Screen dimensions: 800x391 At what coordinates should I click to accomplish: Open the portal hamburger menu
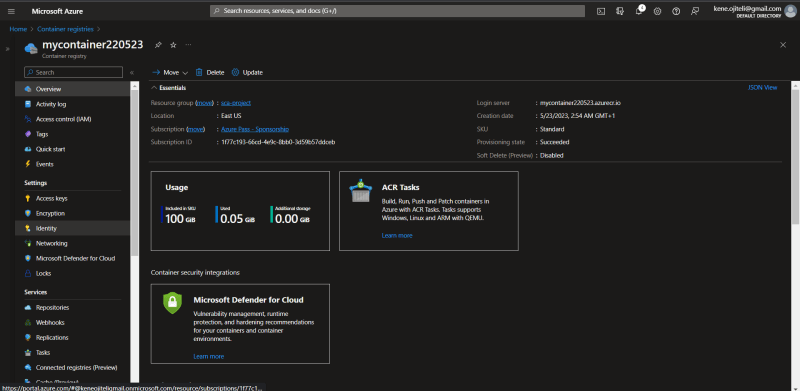[x=11, y=11]
